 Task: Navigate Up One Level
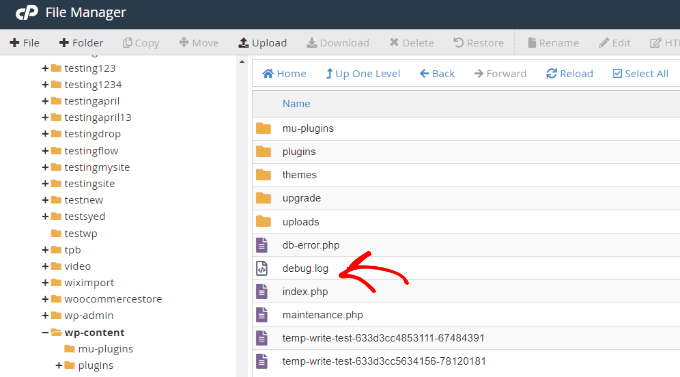(363, 74)
